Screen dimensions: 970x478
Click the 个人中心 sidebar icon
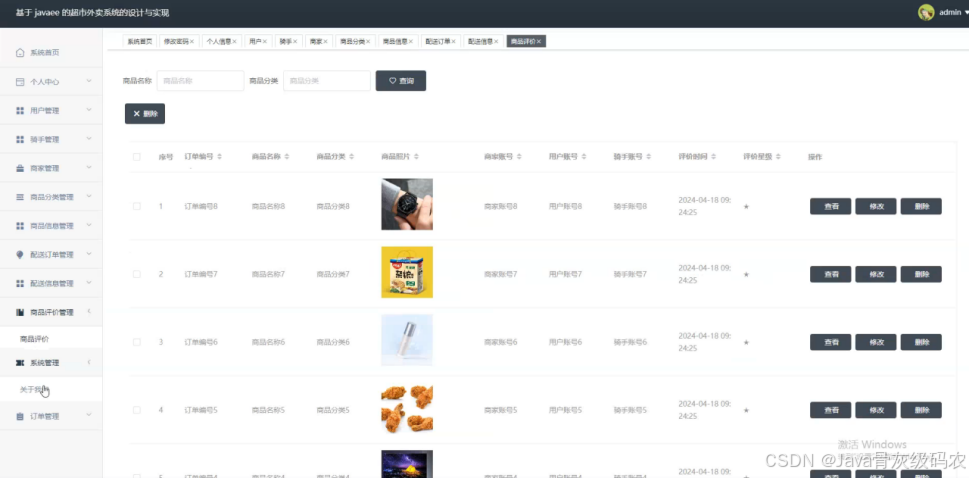coord(20,82)
